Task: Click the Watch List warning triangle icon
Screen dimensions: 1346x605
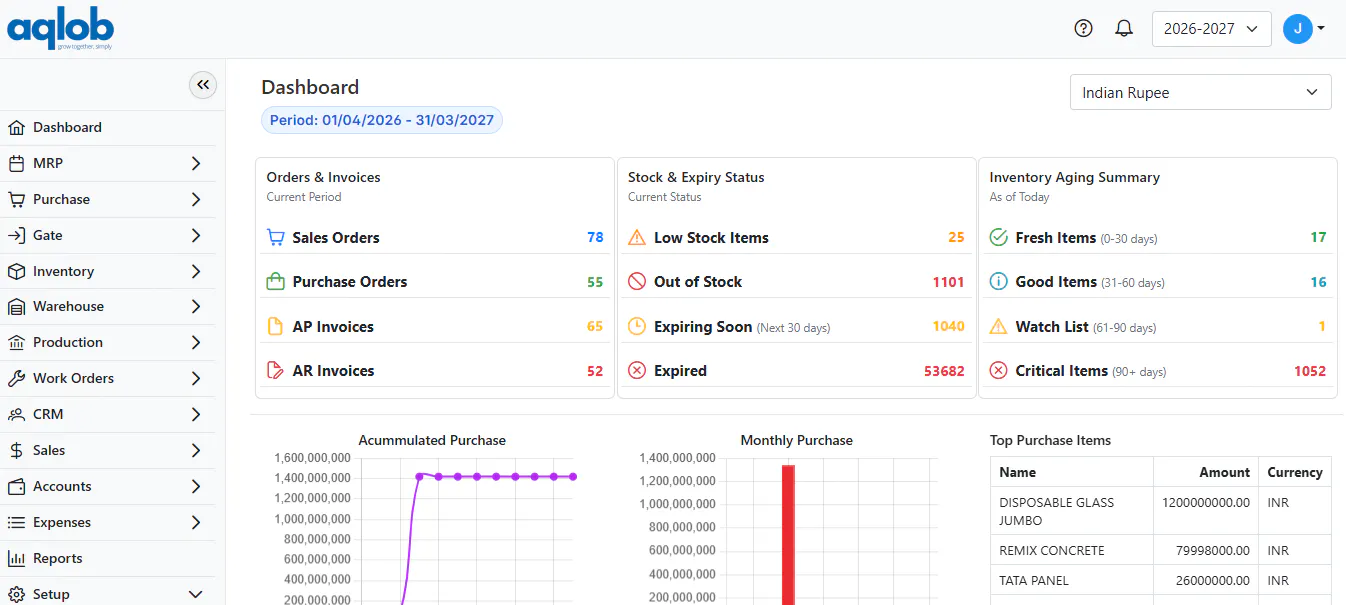Action: pos(998,326)
